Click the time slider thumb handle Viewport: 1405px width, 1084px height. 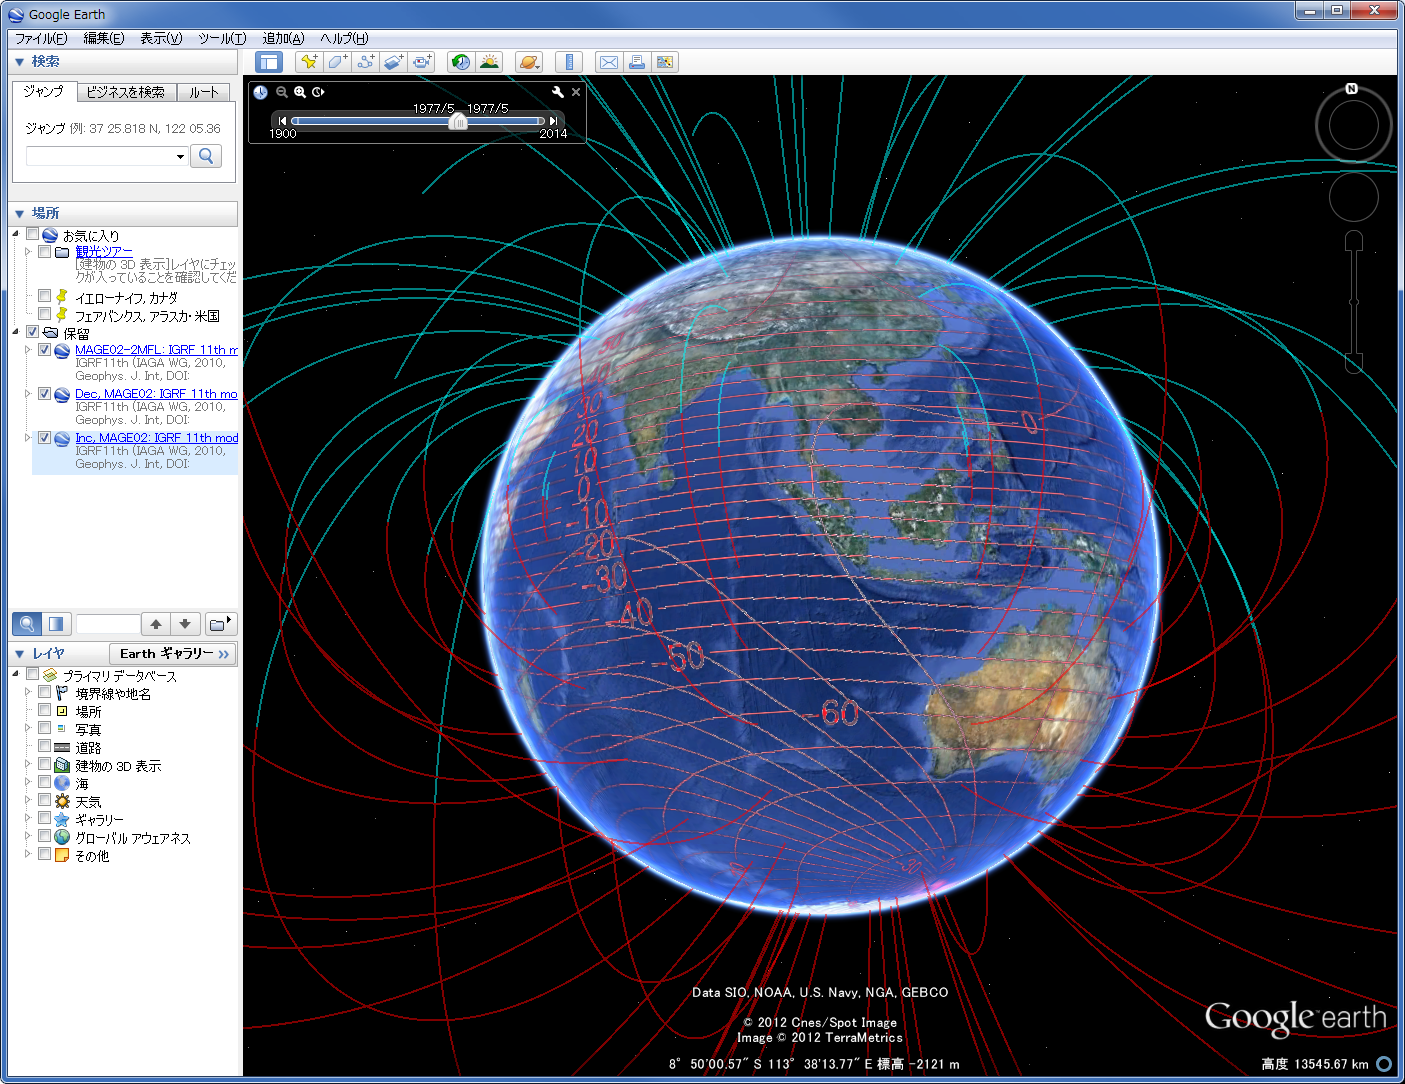[x=458, y=122]
